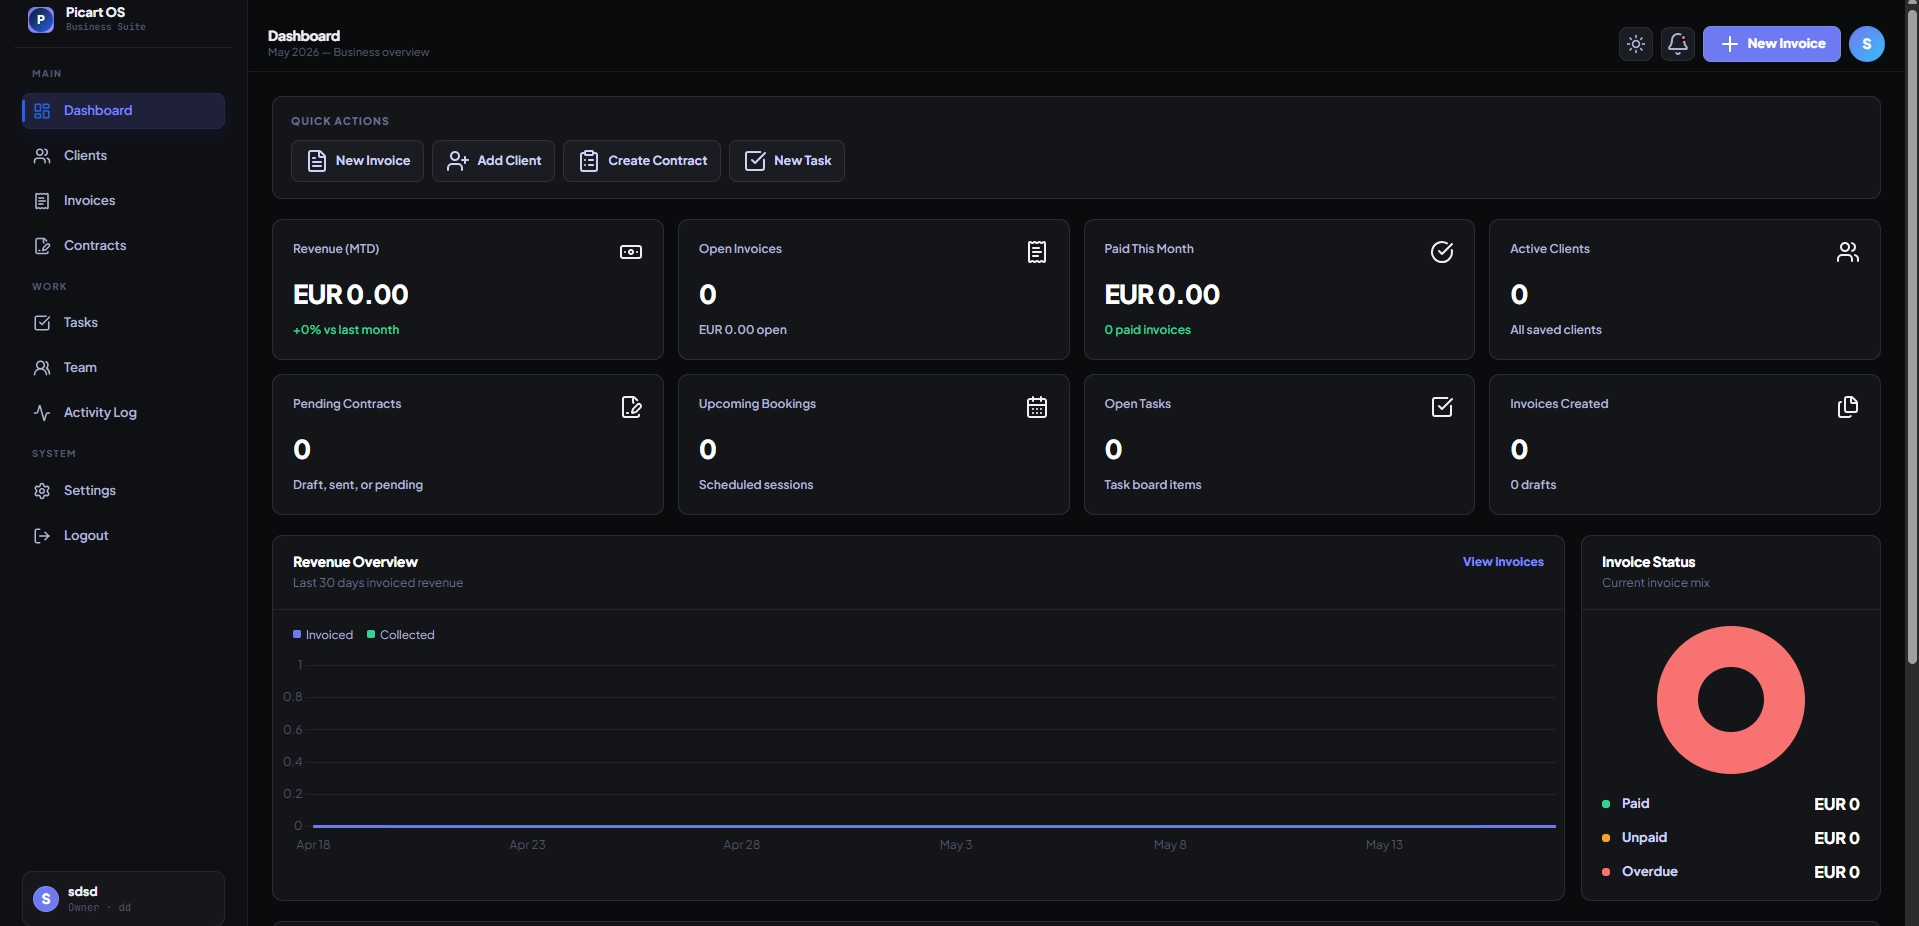1919x926 pixels.
Task: Open Contracts in the sidebar
Action: pyautogui.click(x=123, y=246)
